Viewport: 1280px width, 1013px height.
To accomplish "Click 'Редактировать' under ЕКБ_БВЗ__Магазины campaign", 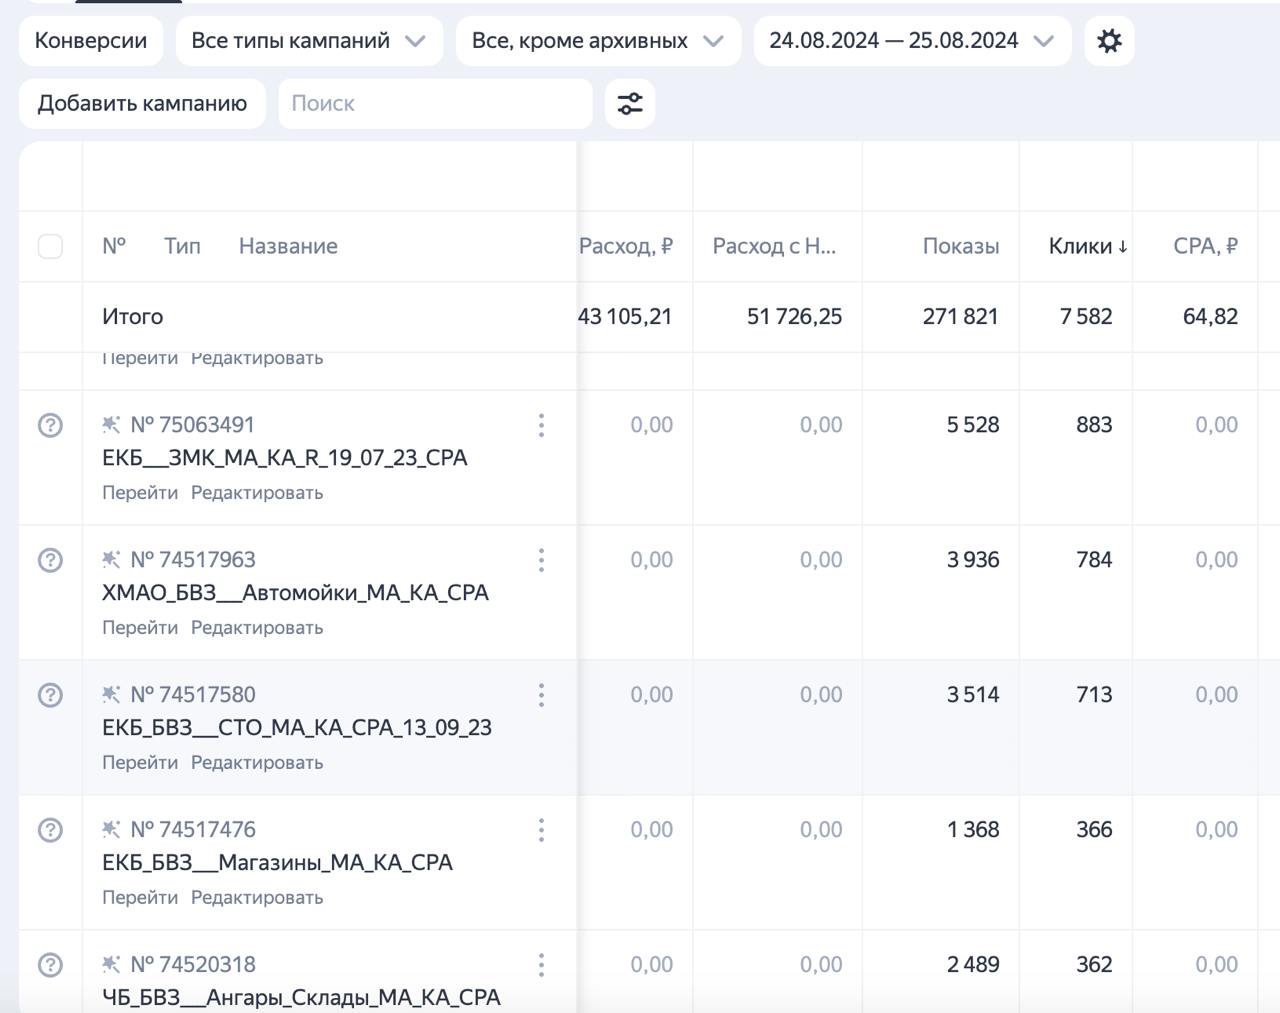I will tap(257, 898).
